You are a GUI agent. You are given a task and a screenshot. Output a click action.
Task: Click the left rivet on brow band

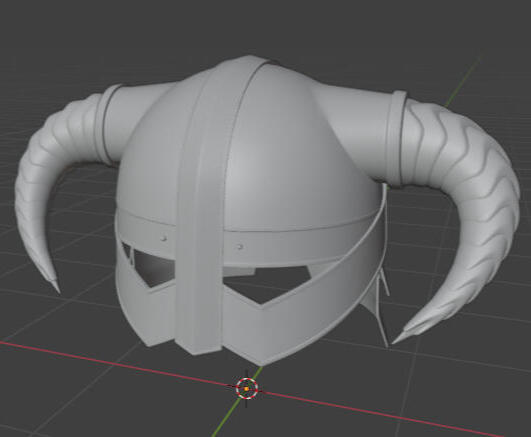pyautogui.click(x=164, y=238)
